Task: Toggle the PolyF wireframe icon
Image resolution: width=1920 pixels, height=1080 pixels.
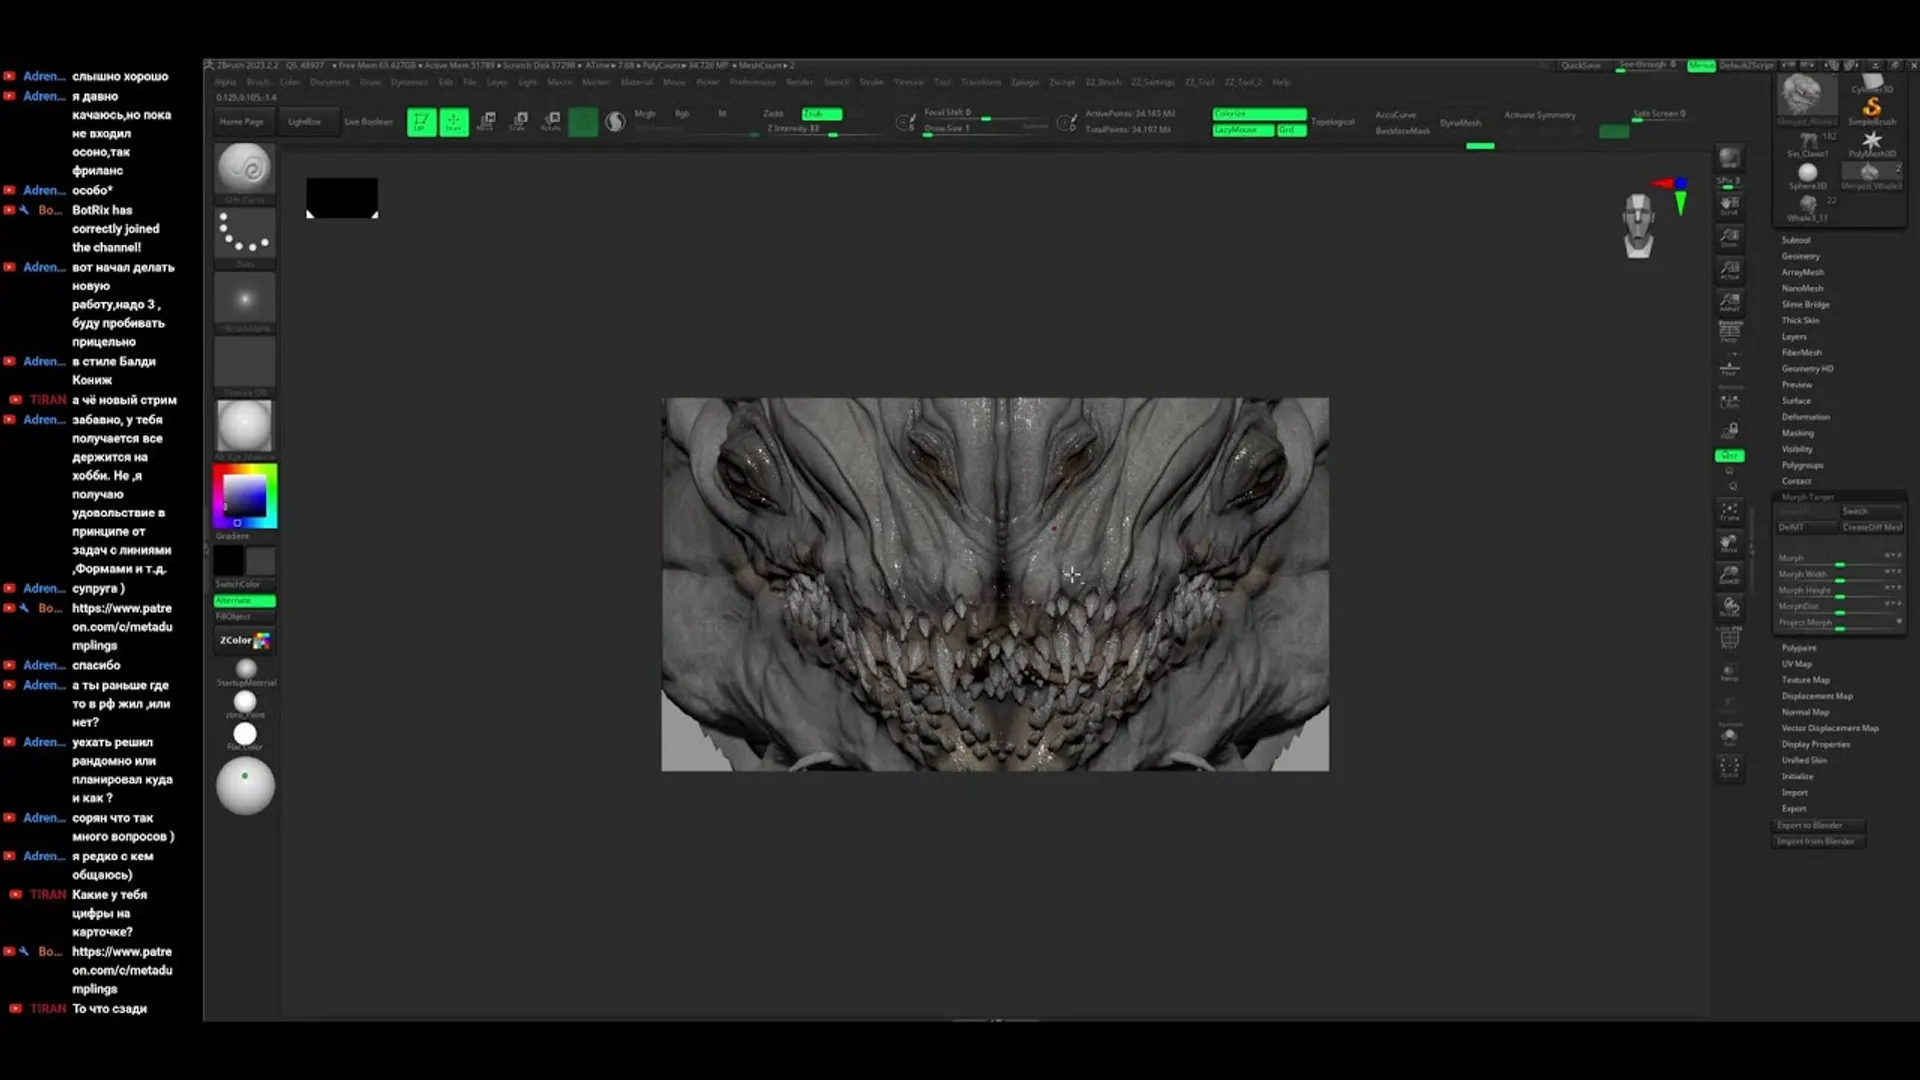Action: tap(1729, 639)
